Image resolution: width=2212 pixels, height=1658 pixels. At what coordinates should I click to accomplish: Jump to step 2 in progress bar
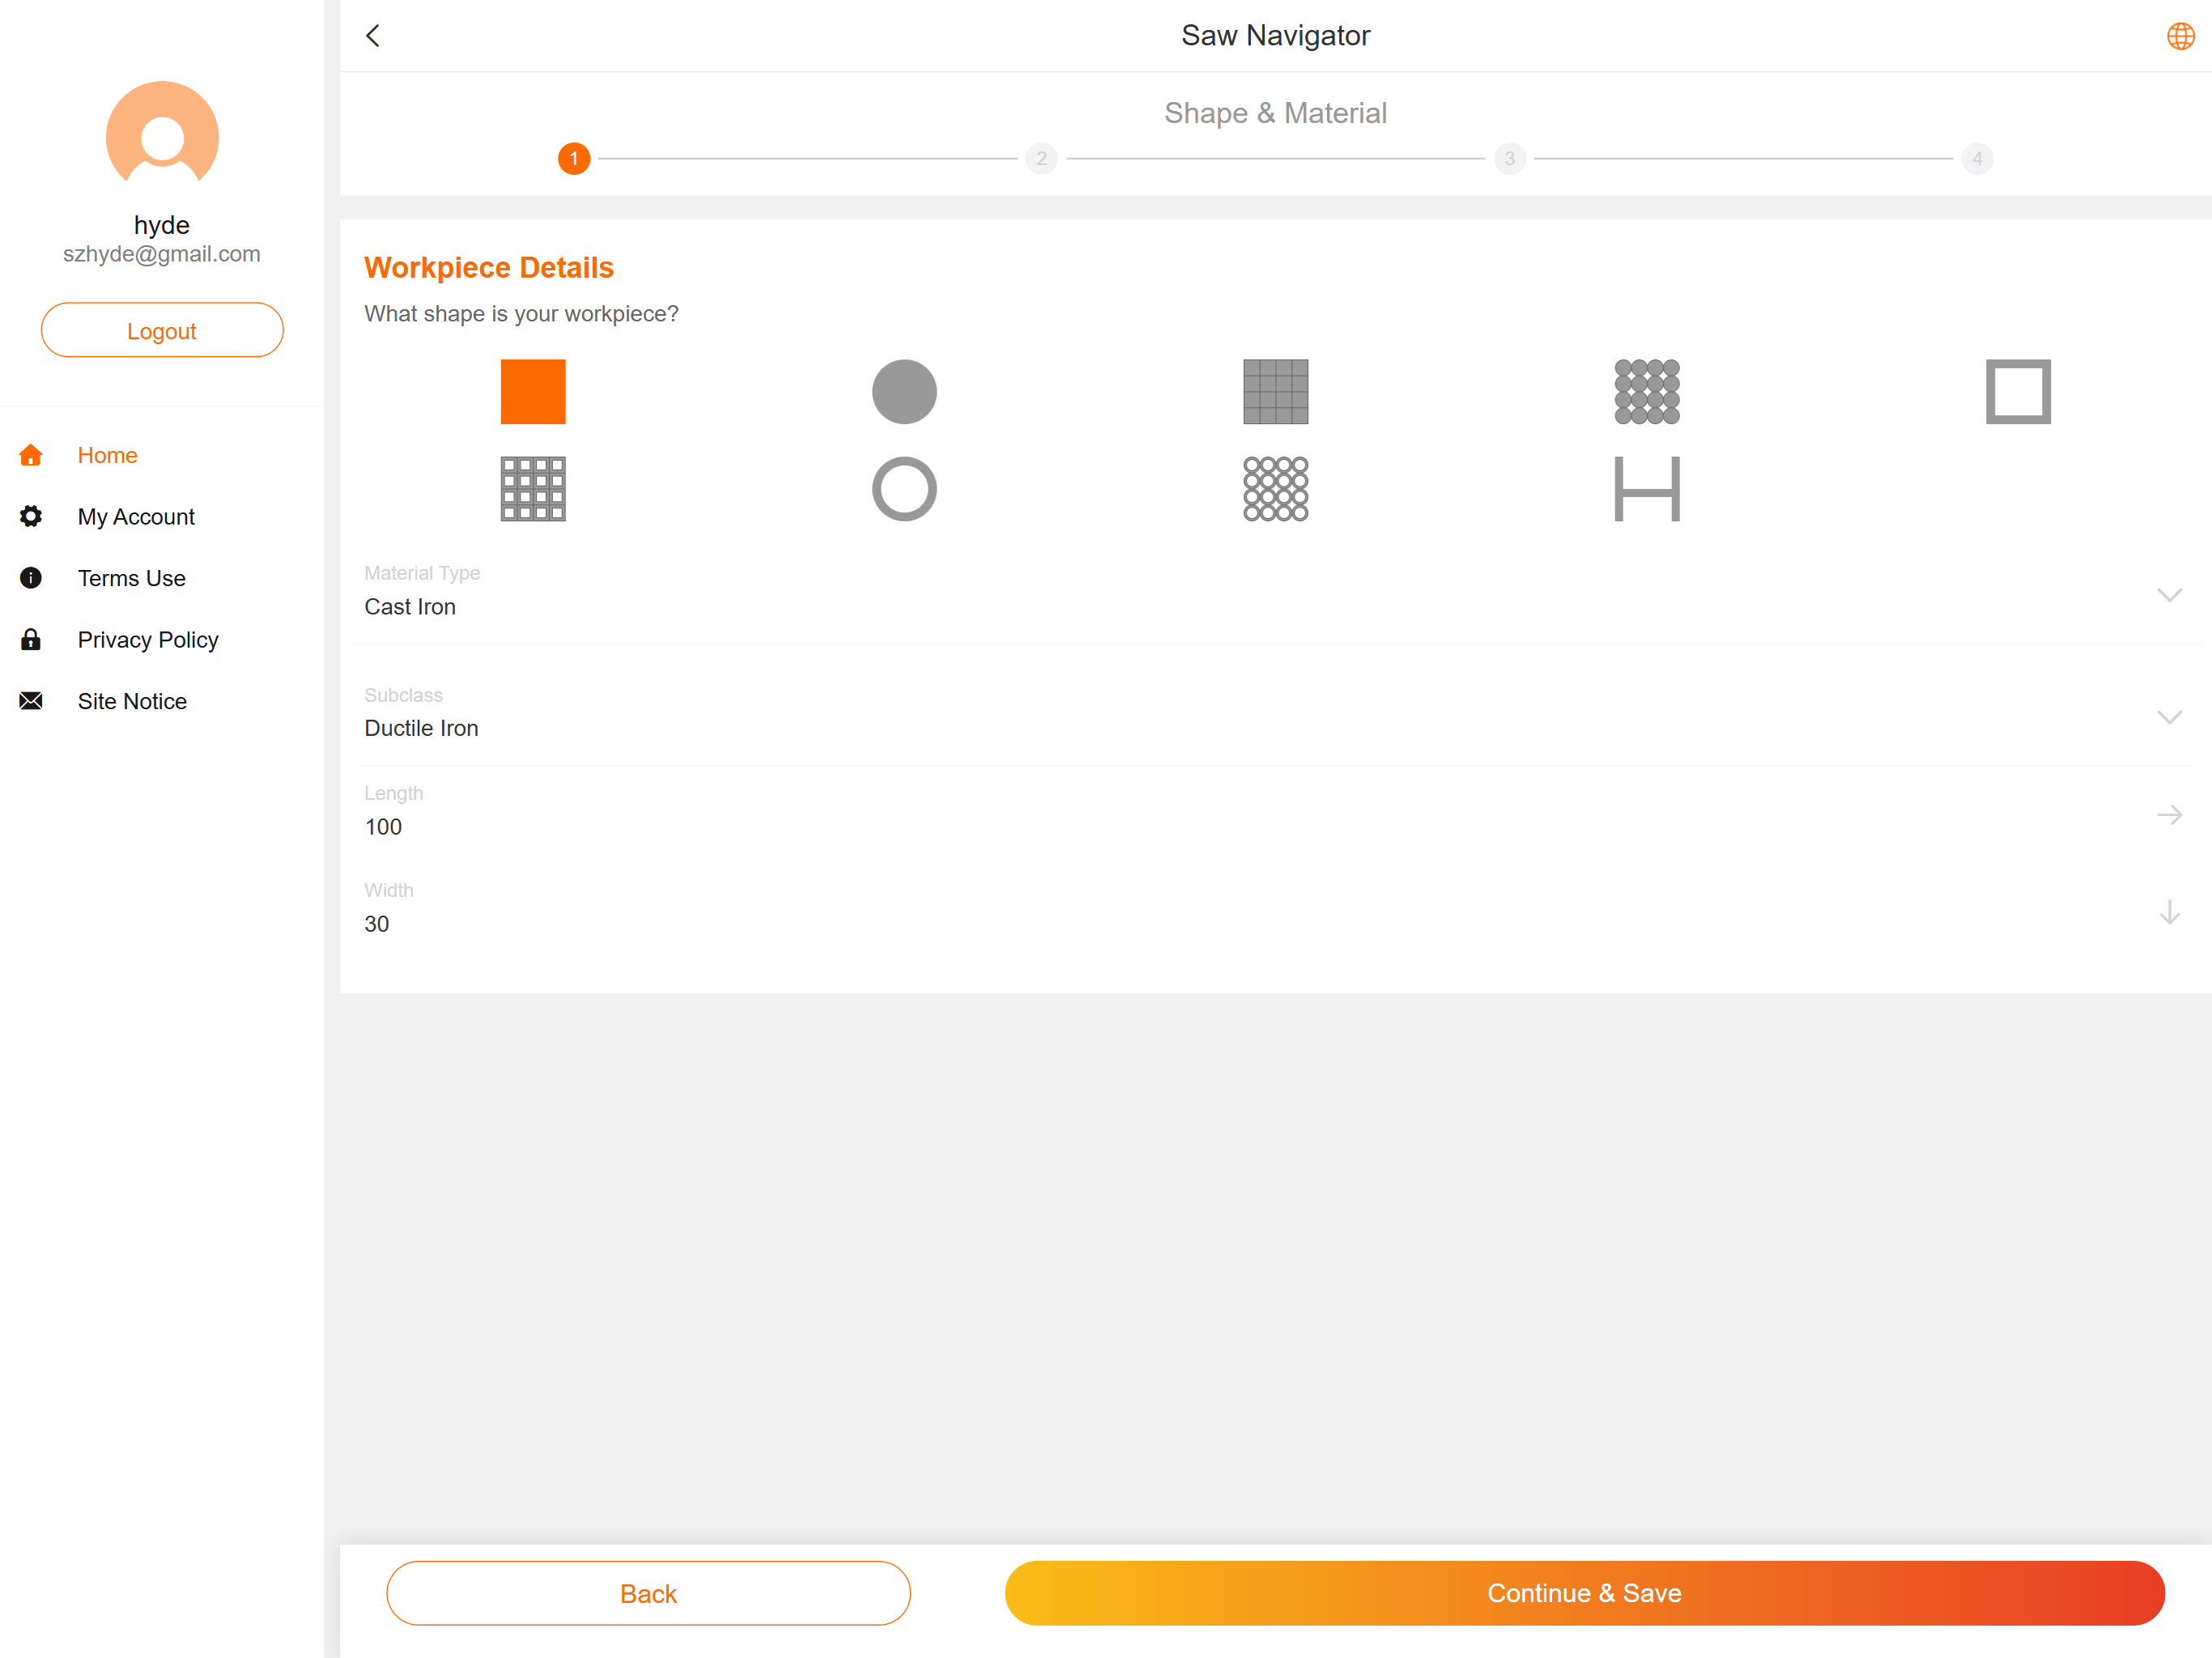tap(1041, 158)
